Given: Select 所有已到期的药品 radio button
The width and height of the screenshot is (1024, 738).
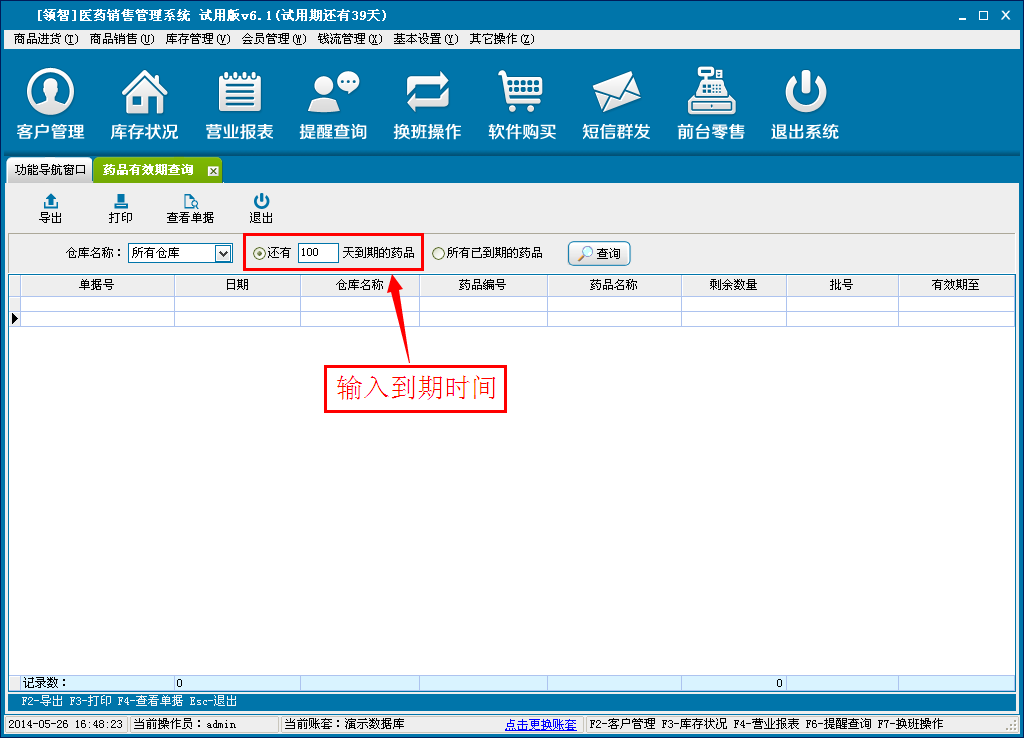Looking at the screenshot, I should tap(438, 254).
